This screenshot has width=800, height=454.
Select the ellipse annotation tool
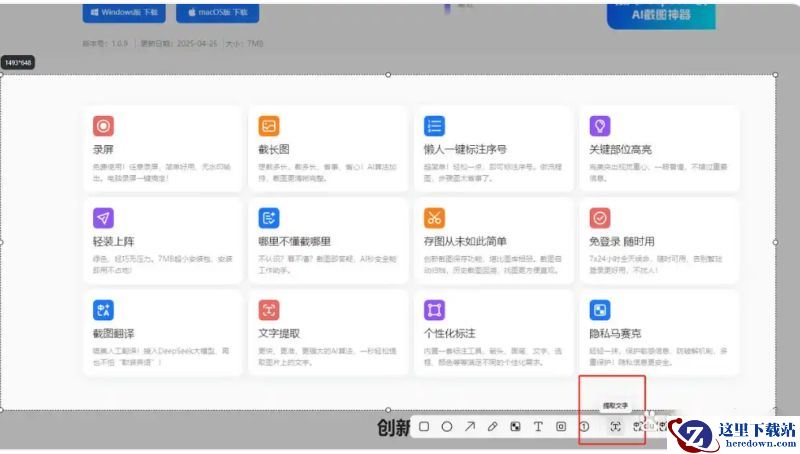[x=447, y=426]
